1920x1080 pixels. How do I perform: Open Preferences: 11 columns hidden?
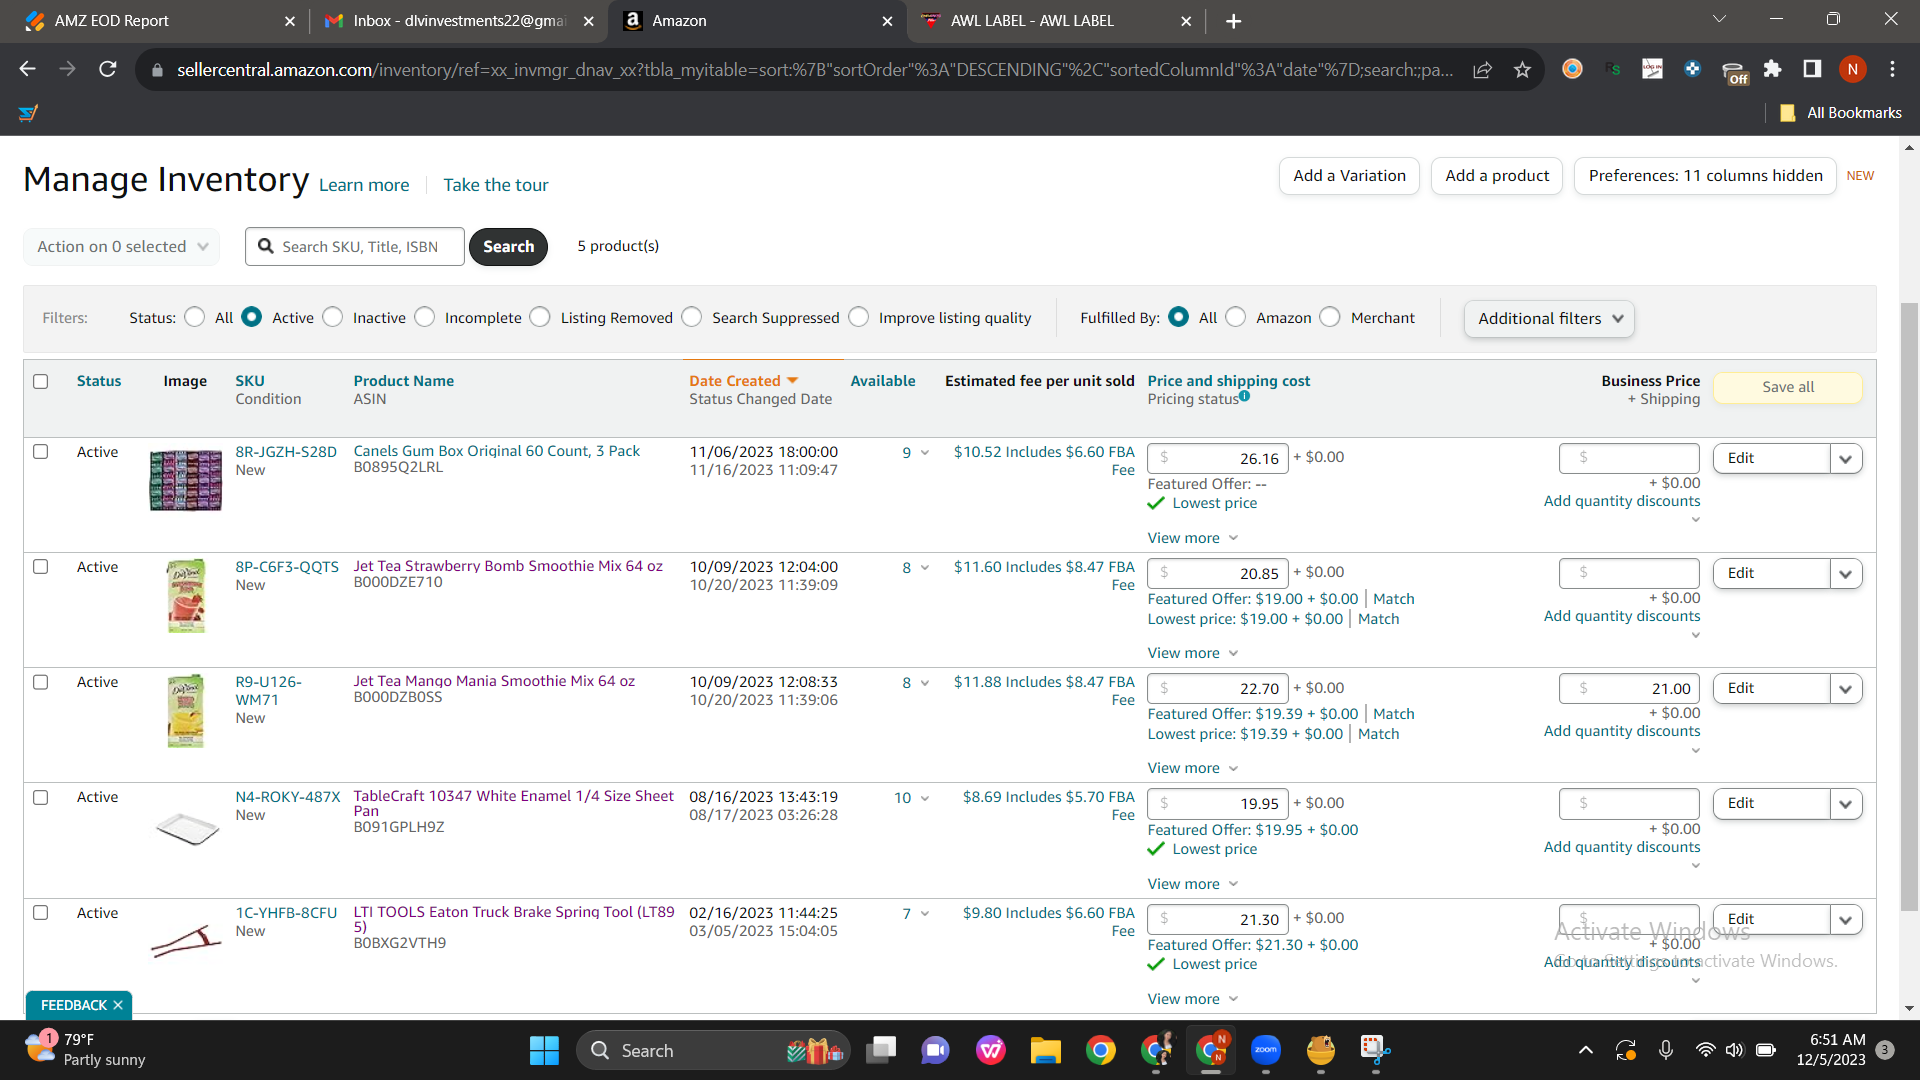(x=1705, y=176)
